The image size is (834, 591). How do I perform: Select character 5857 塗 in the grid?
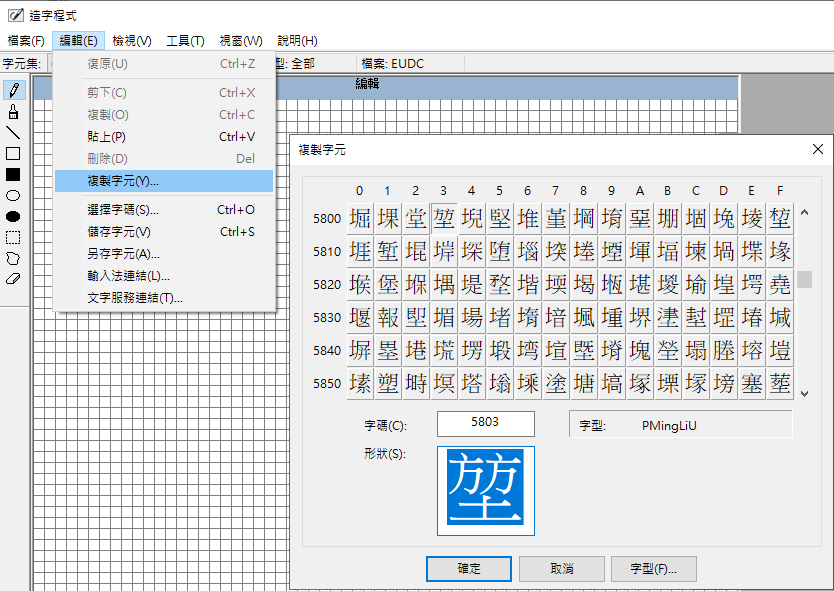coord(556,383)
